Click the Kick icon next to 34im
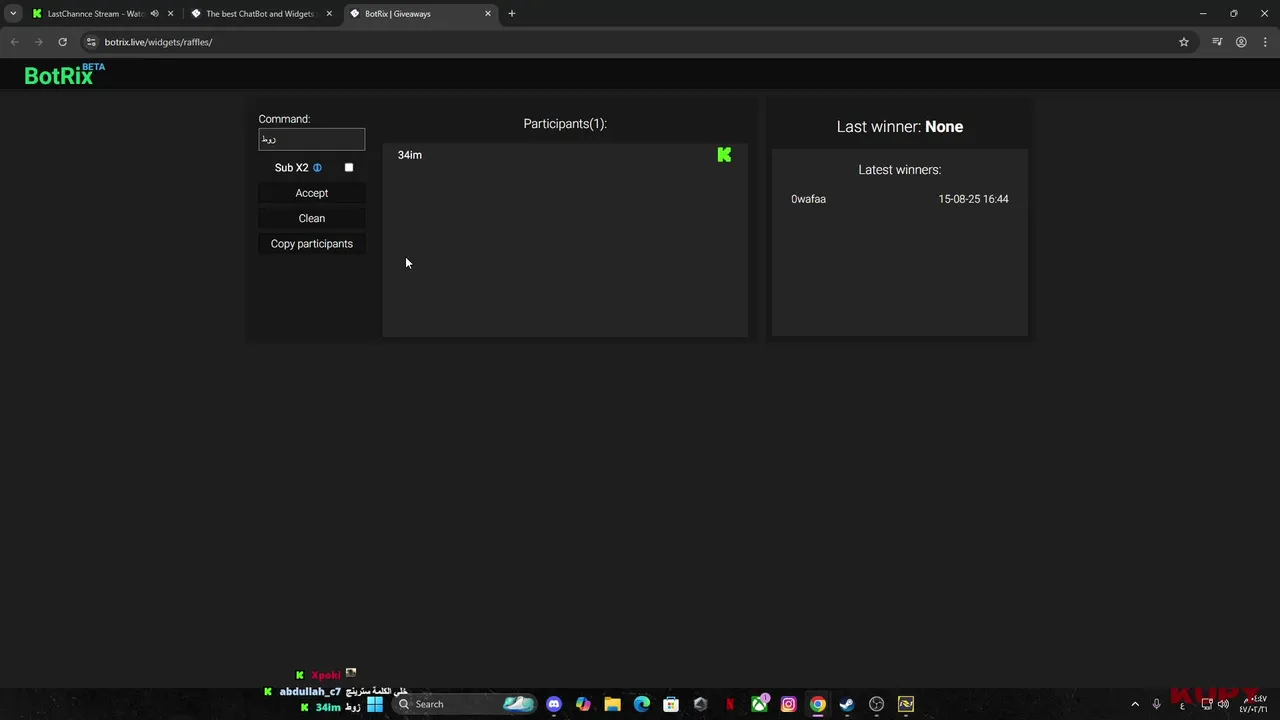This screenshot has width=1280, height=720. point(724,154)
